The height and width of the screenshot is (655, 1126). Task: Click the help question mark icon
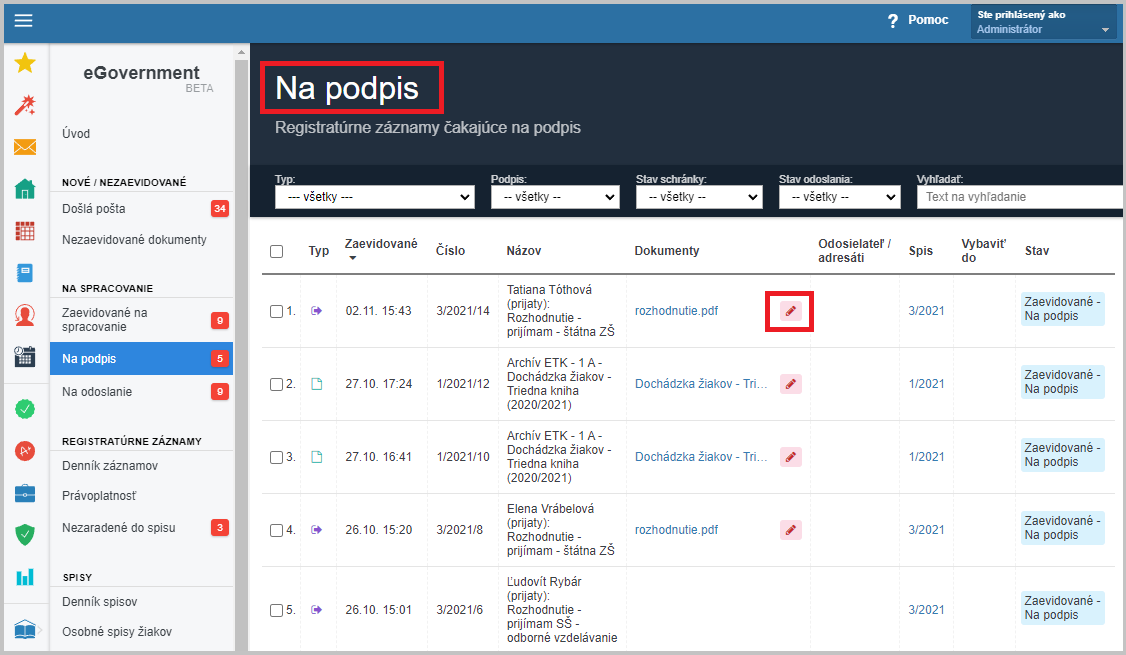(893, 21)
